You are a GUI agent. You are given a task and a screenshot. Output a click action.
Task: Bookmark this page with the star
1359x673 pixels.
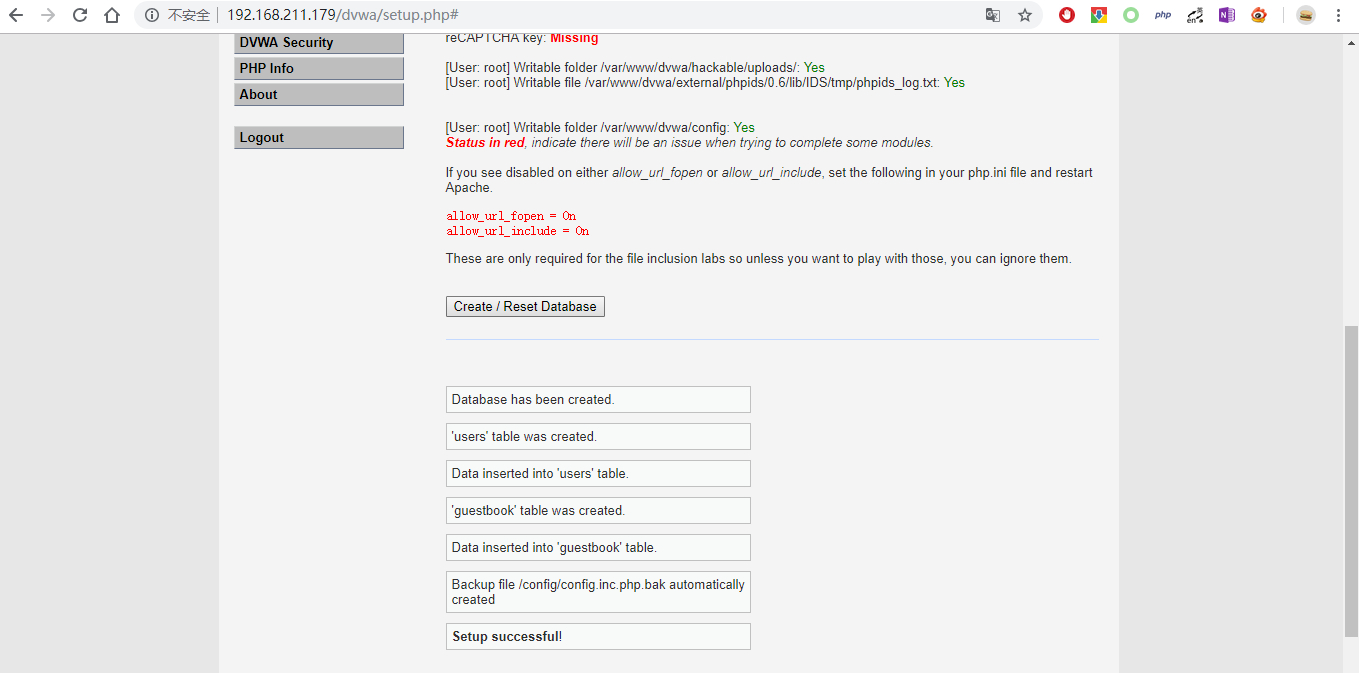point(1025,15)
